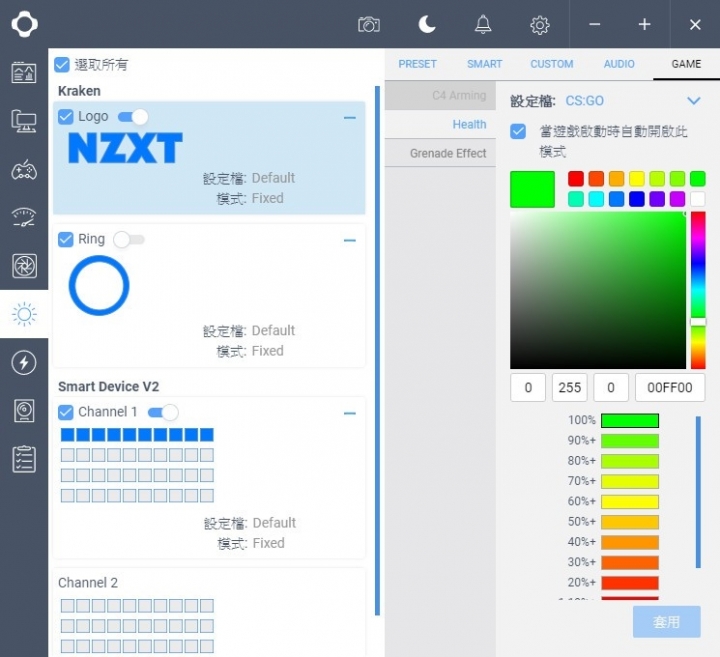This screenshot has height=657, width=720.
Task: Collapse the Ring card
Action: [350, 241]
